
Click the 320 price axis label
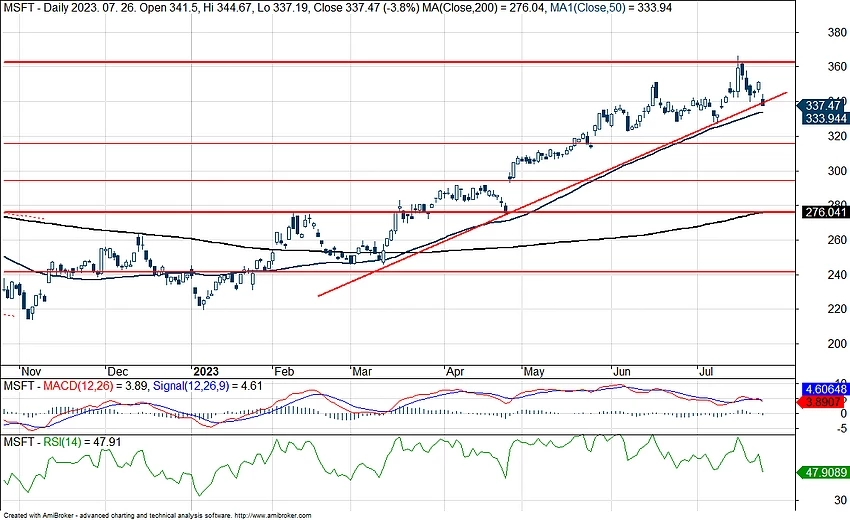pyautogui.click(x=837, y=136)
